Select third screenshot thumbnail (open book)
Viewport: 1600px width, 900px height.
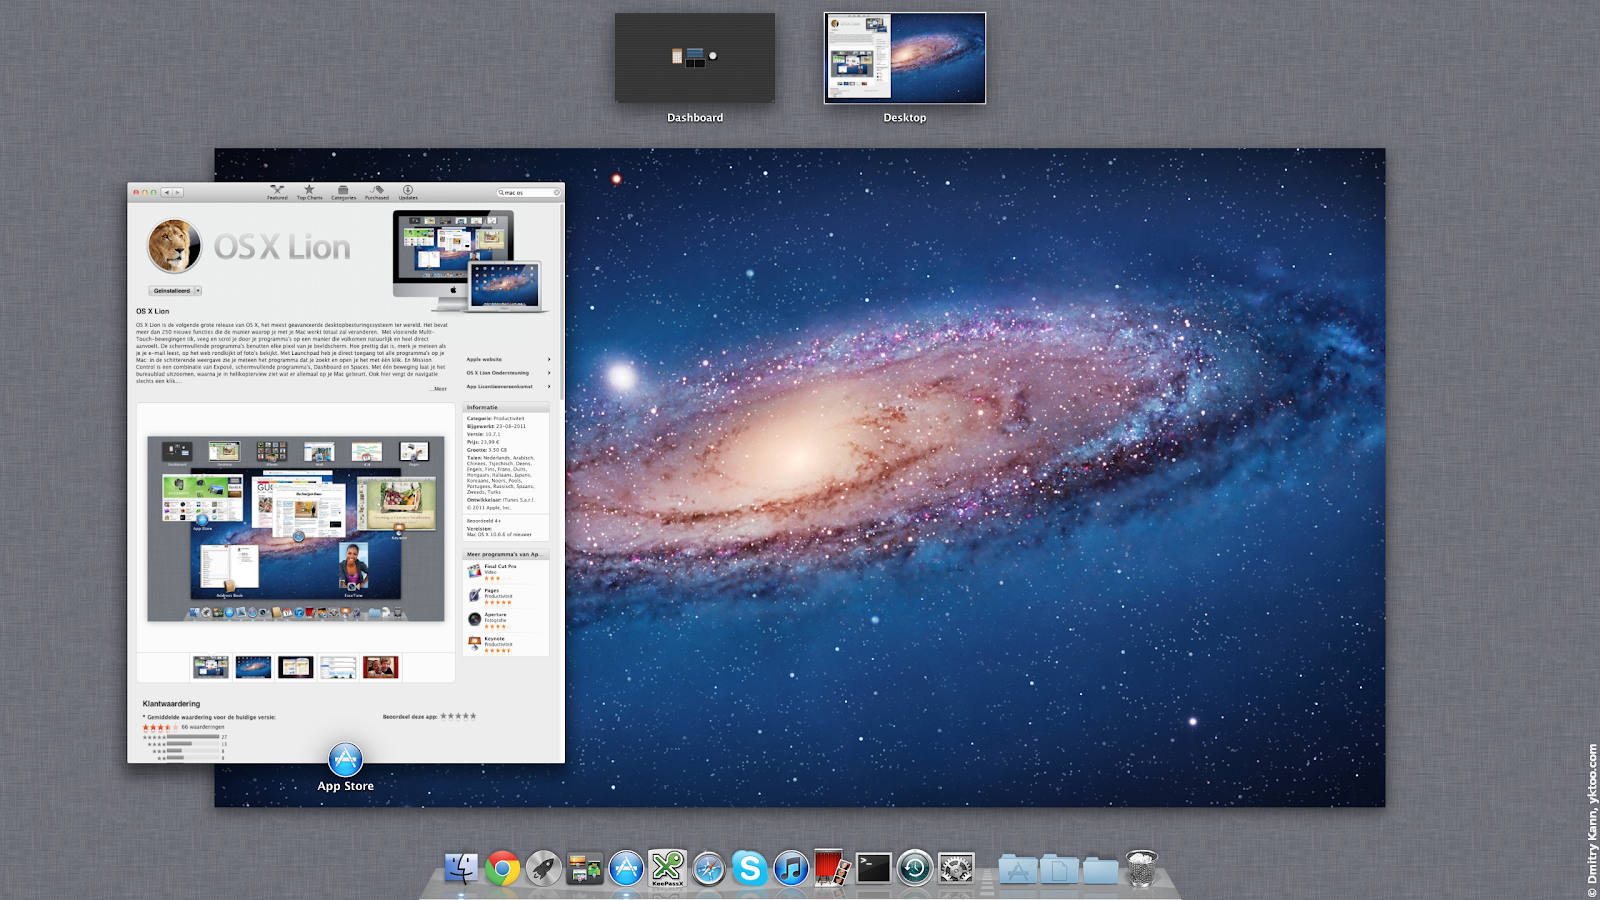296,667
